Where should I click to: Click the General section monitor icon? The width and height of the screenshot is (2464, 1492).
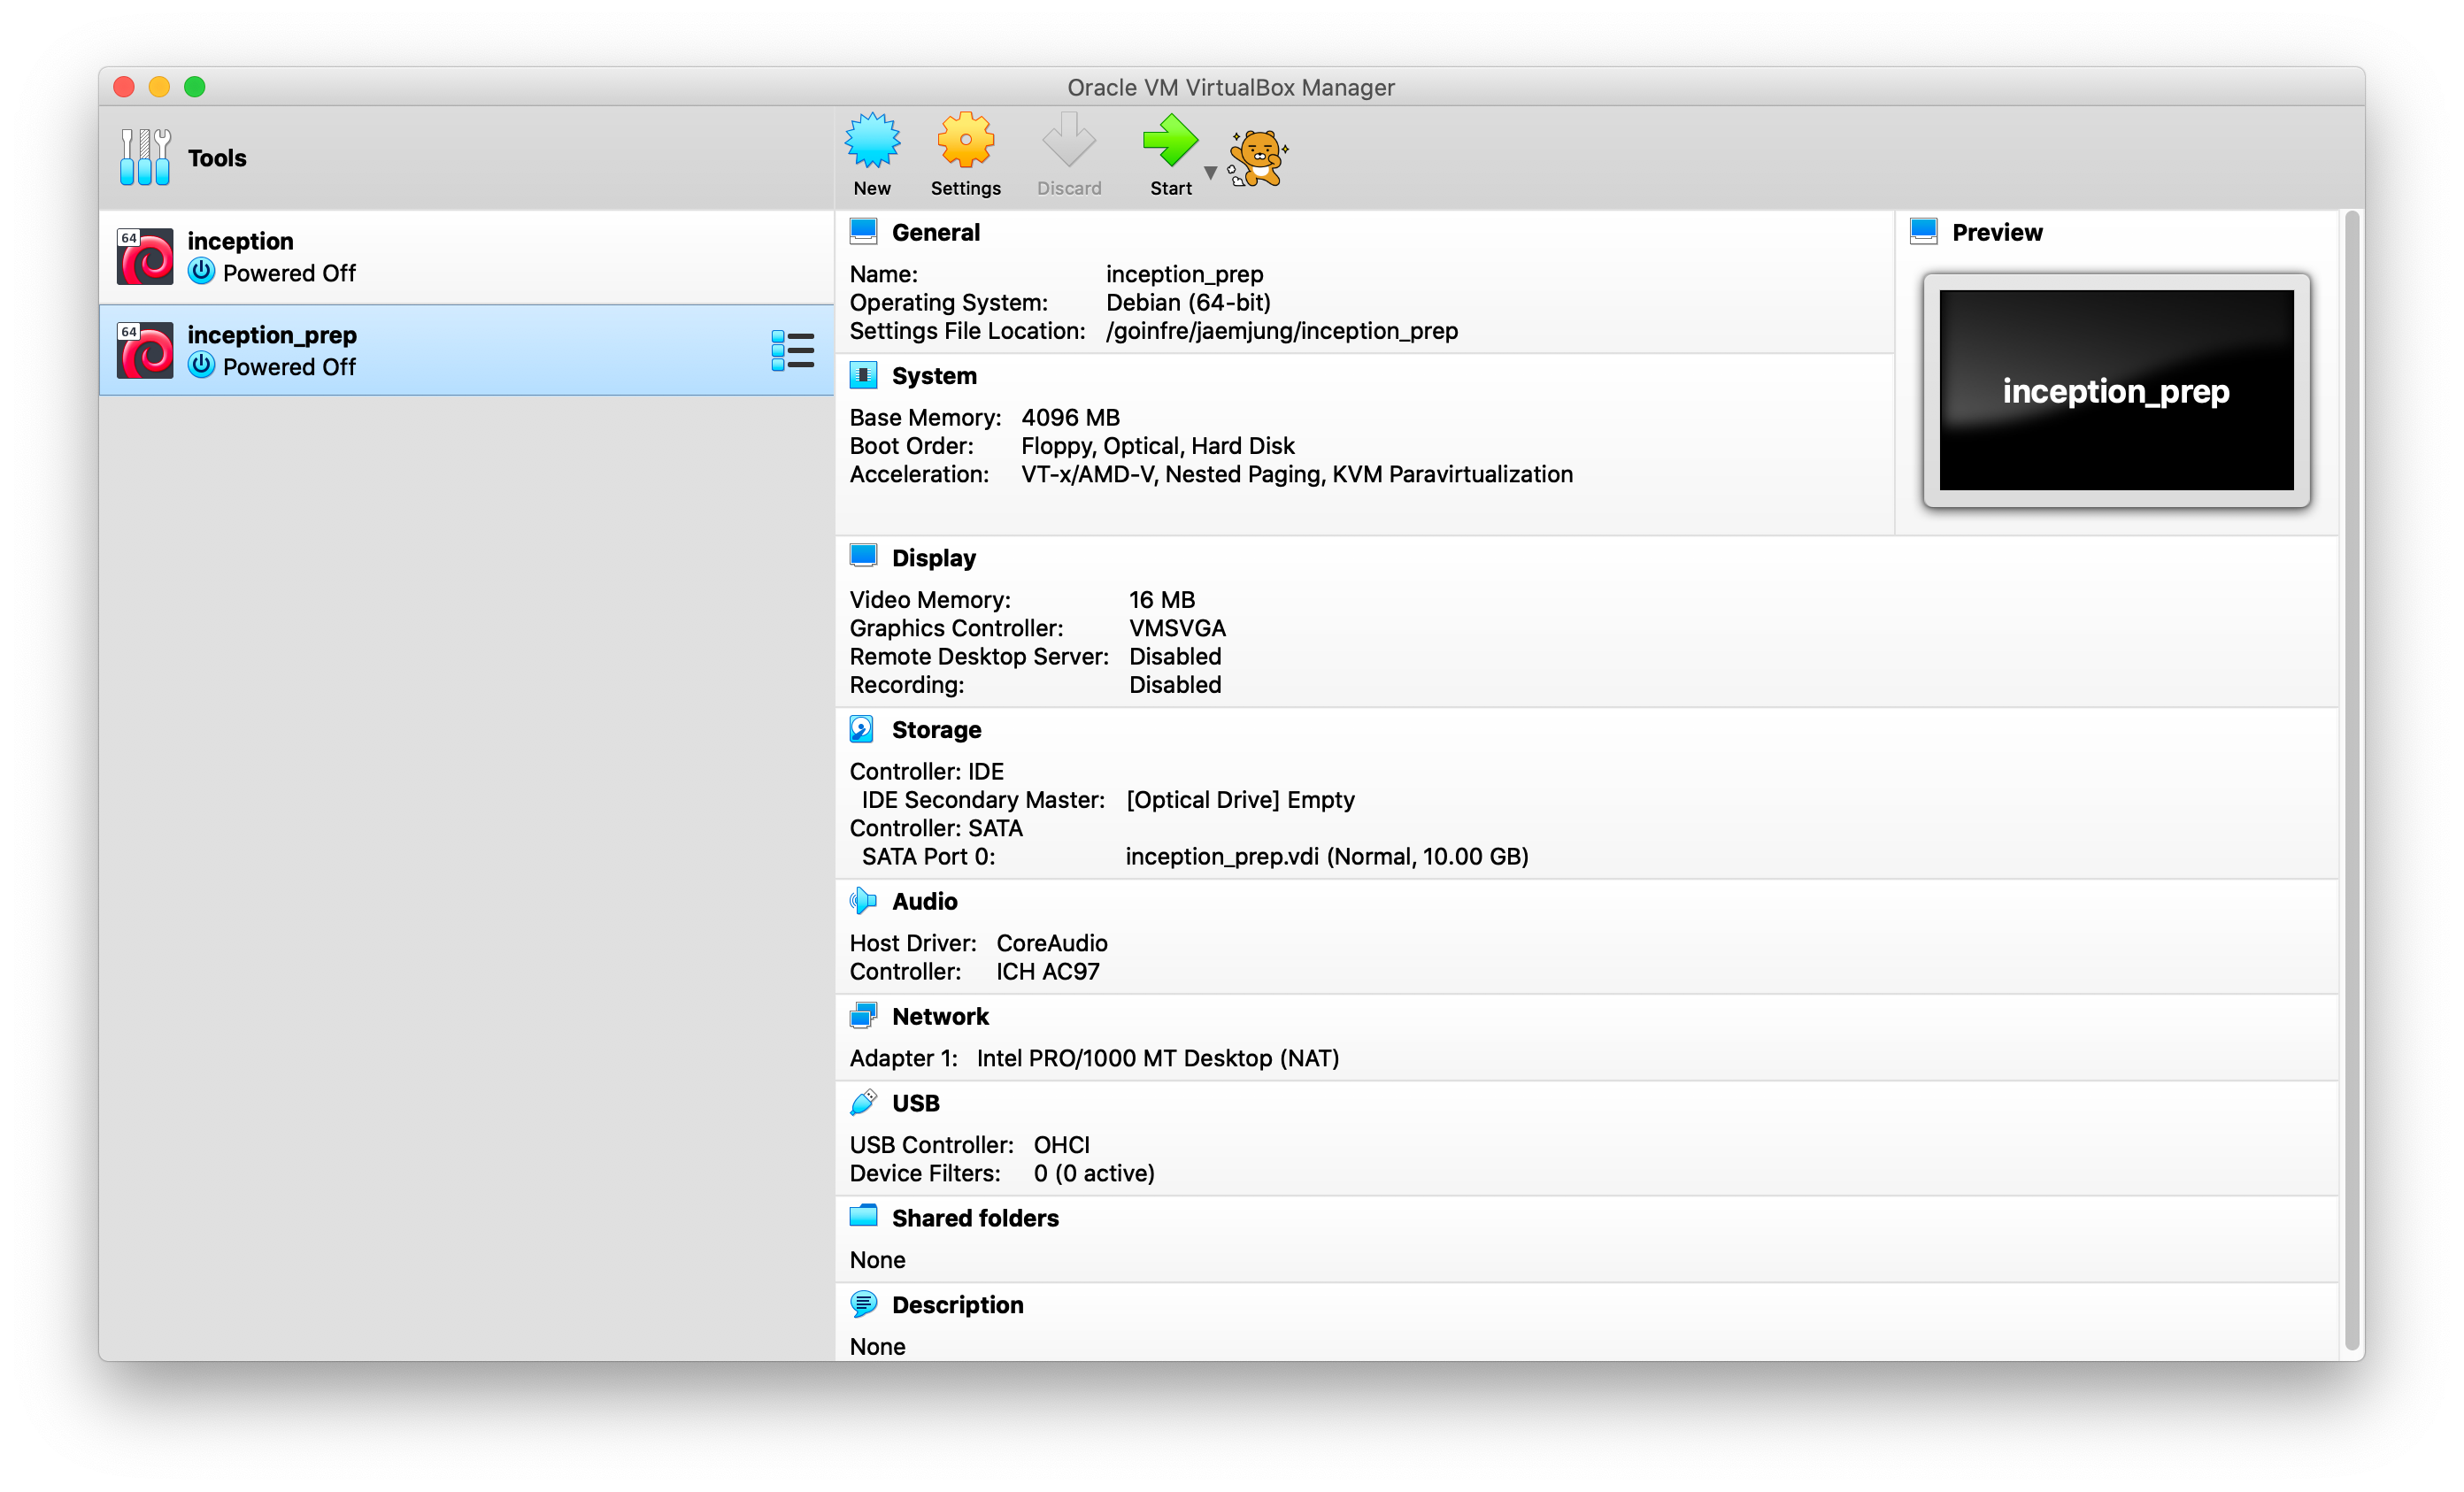pyautogui.click(x=863, y=231)
